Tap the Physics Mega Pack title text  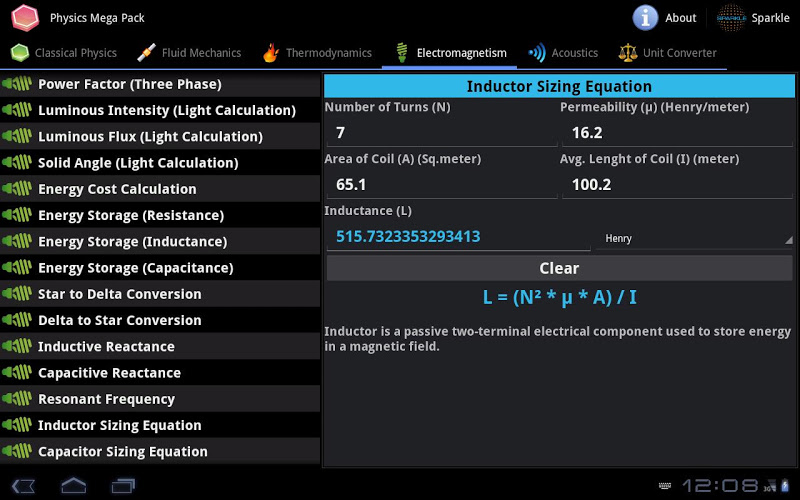pyautogui.click(x=97, y=18)
